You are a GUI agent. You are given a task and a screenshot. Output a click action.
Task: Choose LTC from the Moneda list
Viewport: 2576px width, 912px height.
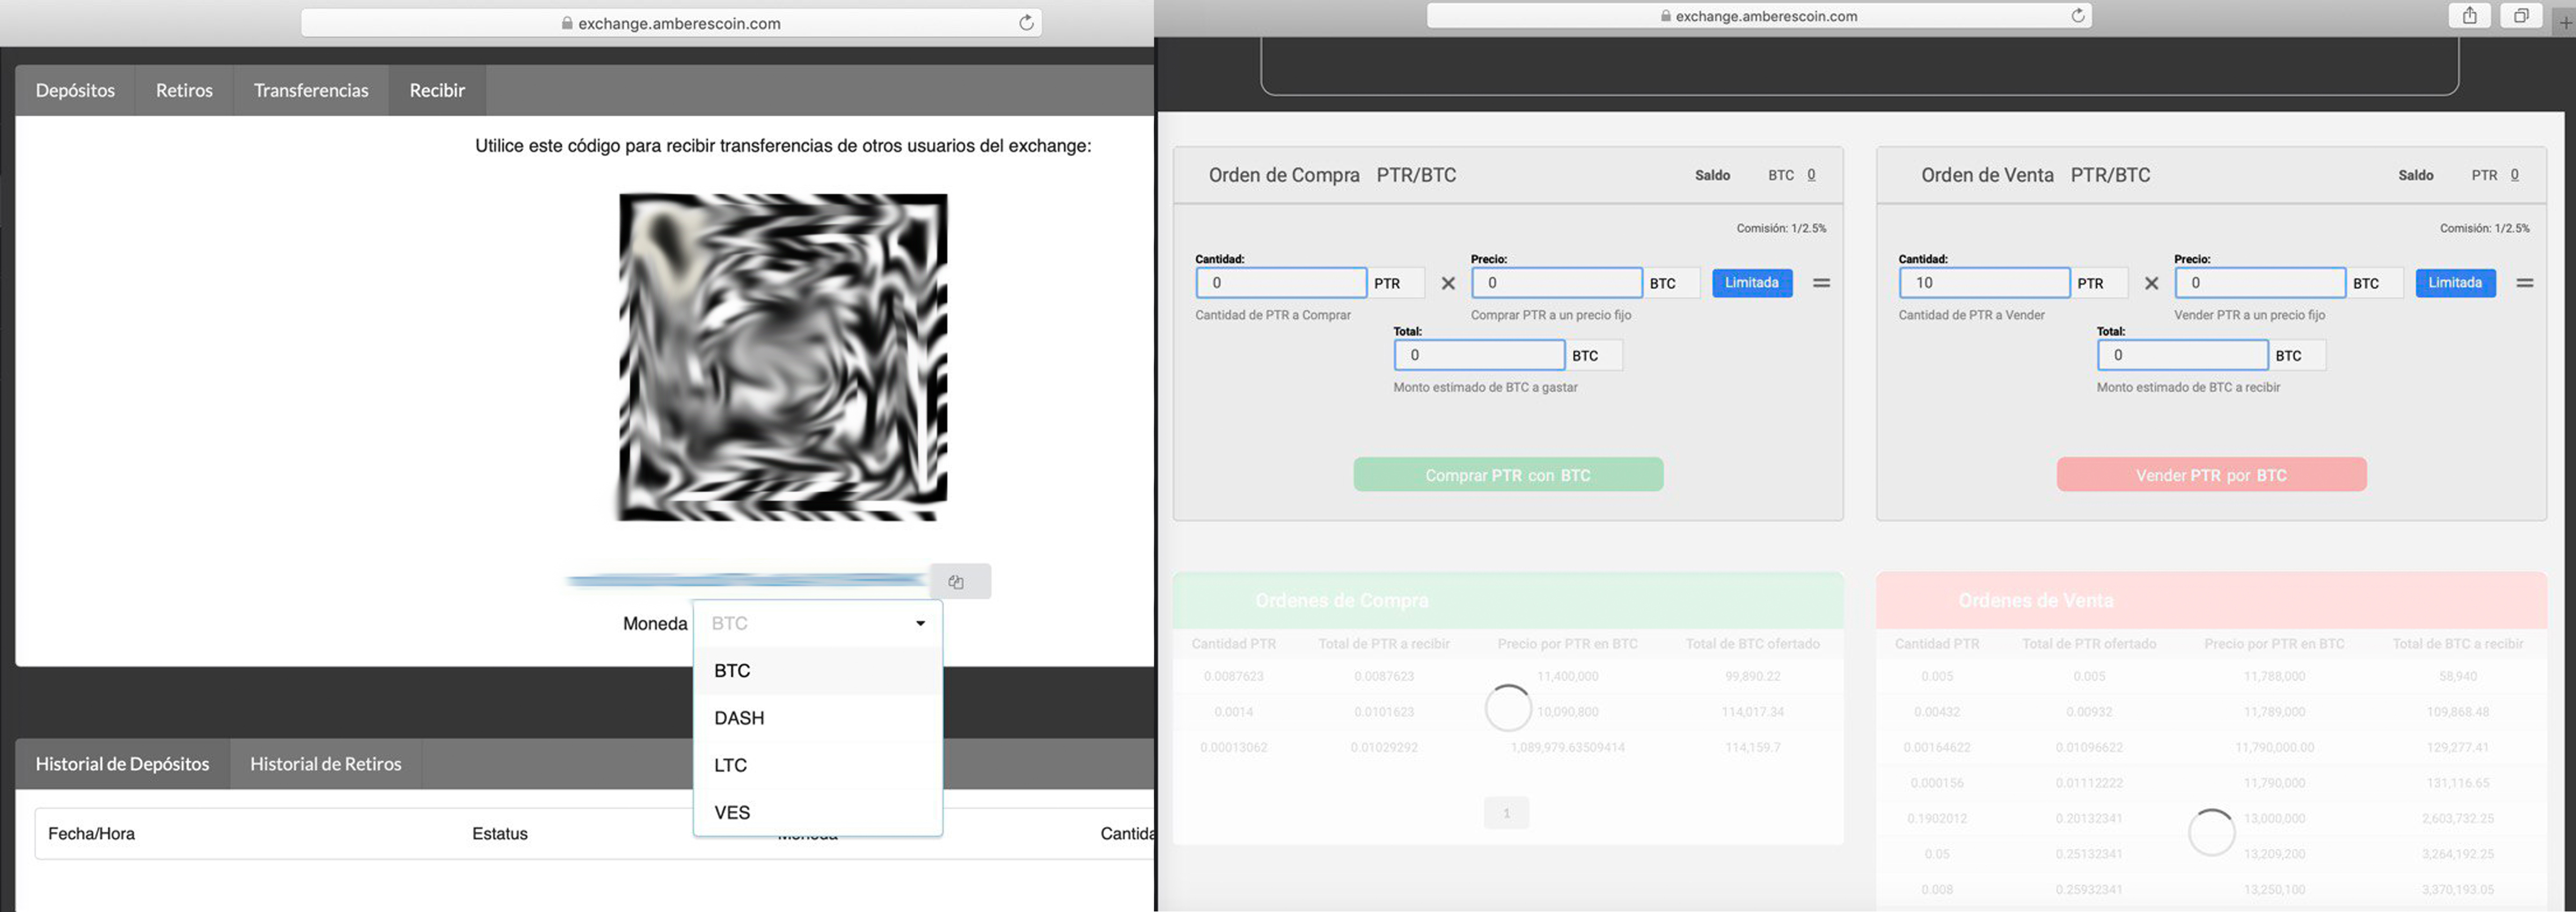click(818, 765)
